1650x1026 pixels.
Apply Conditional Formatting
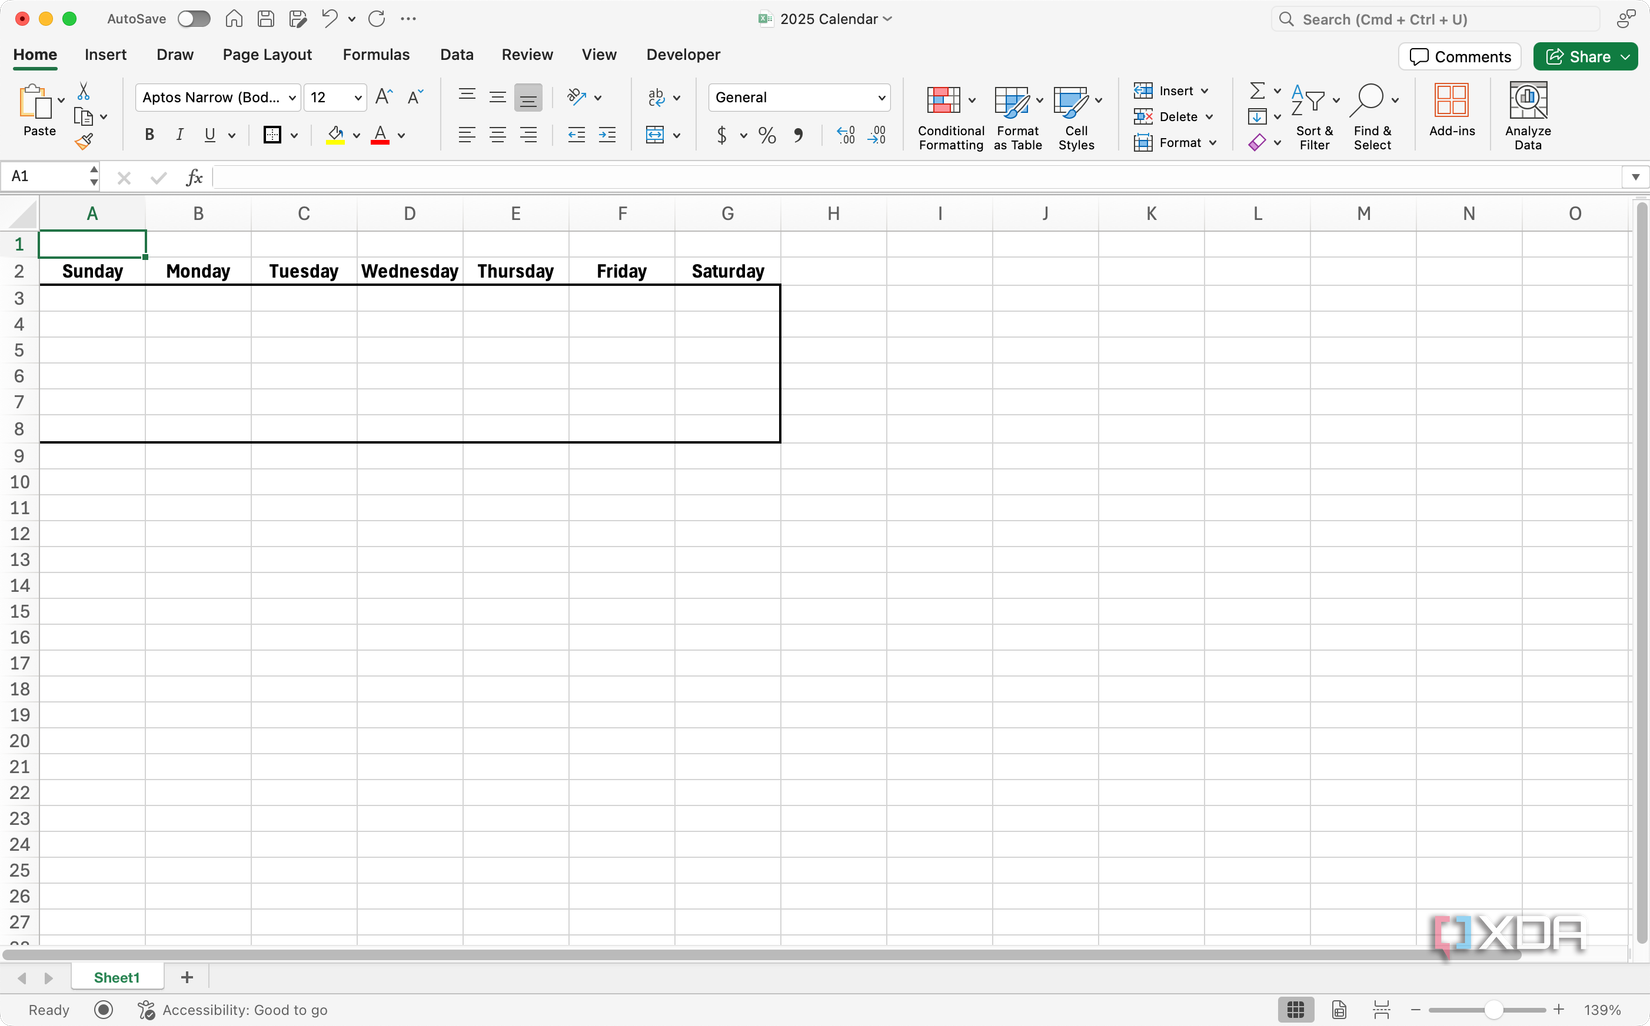[x=951, y=118]
